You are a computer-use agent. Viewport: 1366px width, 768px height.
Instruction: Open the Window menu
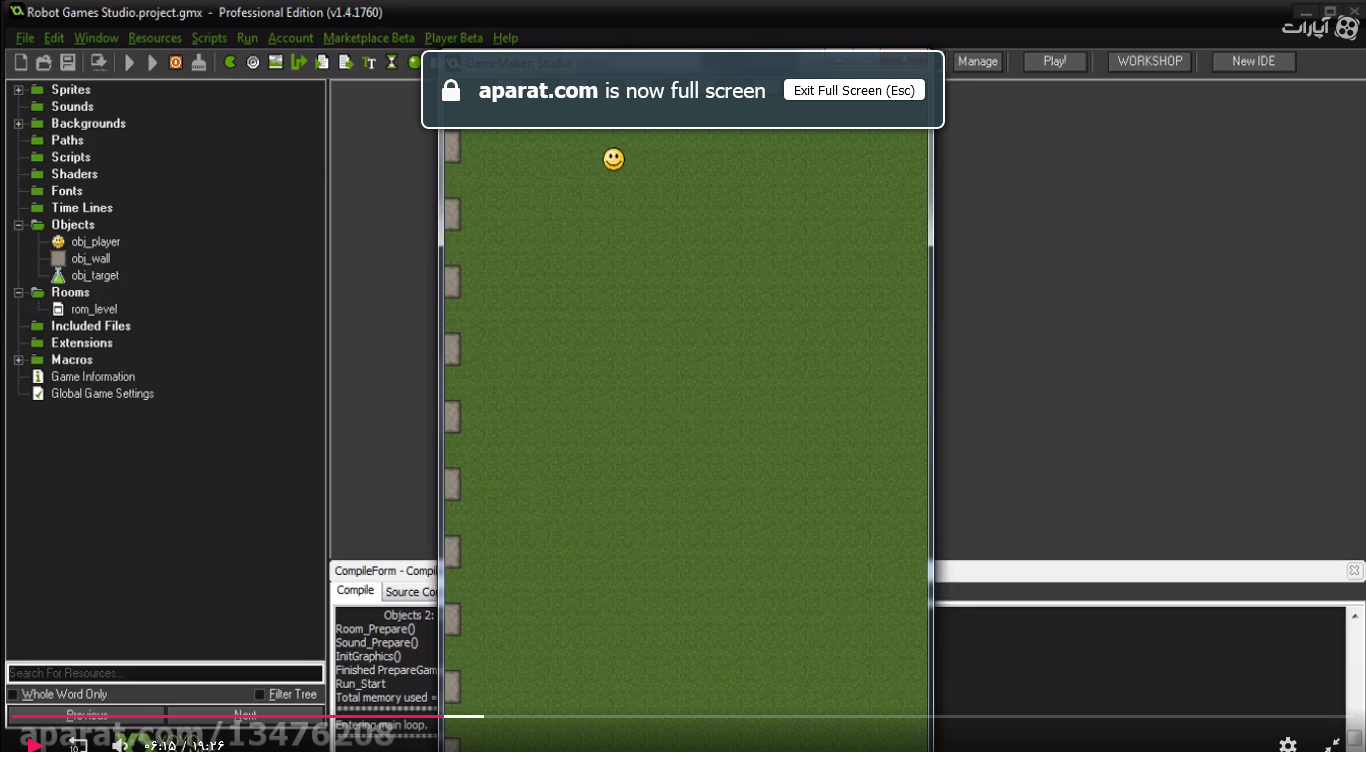tap(96, 38)
